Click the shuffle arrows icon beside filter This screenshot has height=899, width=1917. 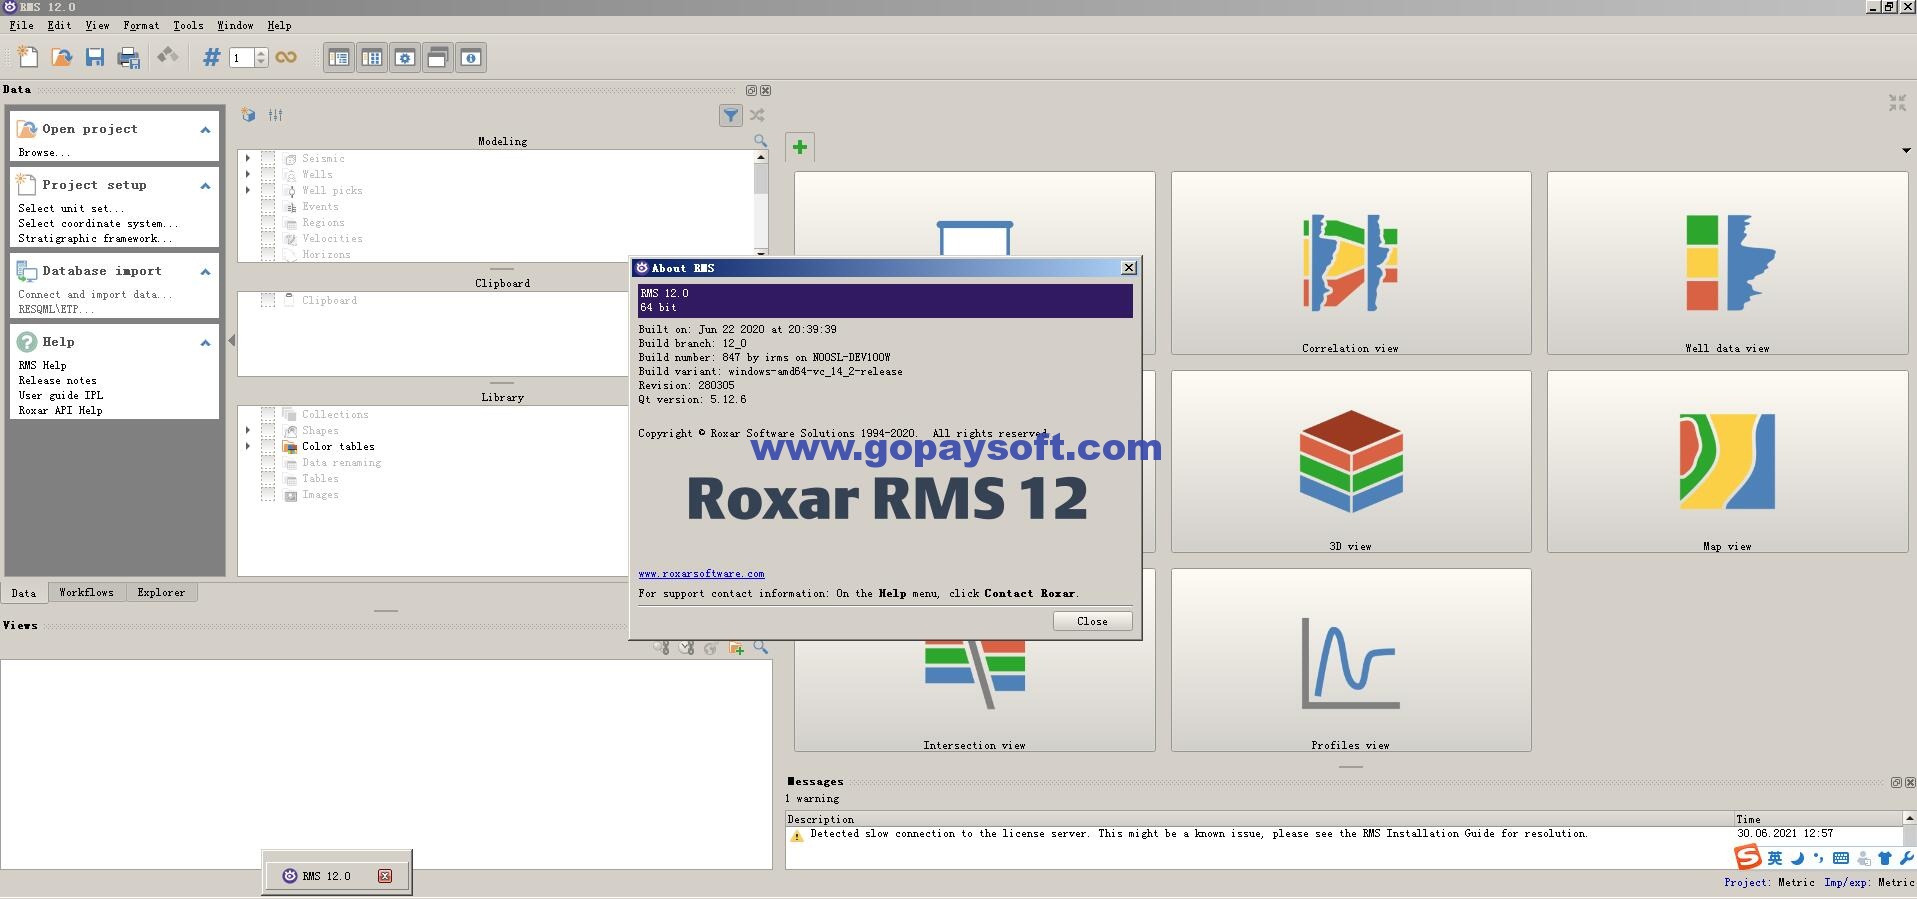tap(757, 115)
